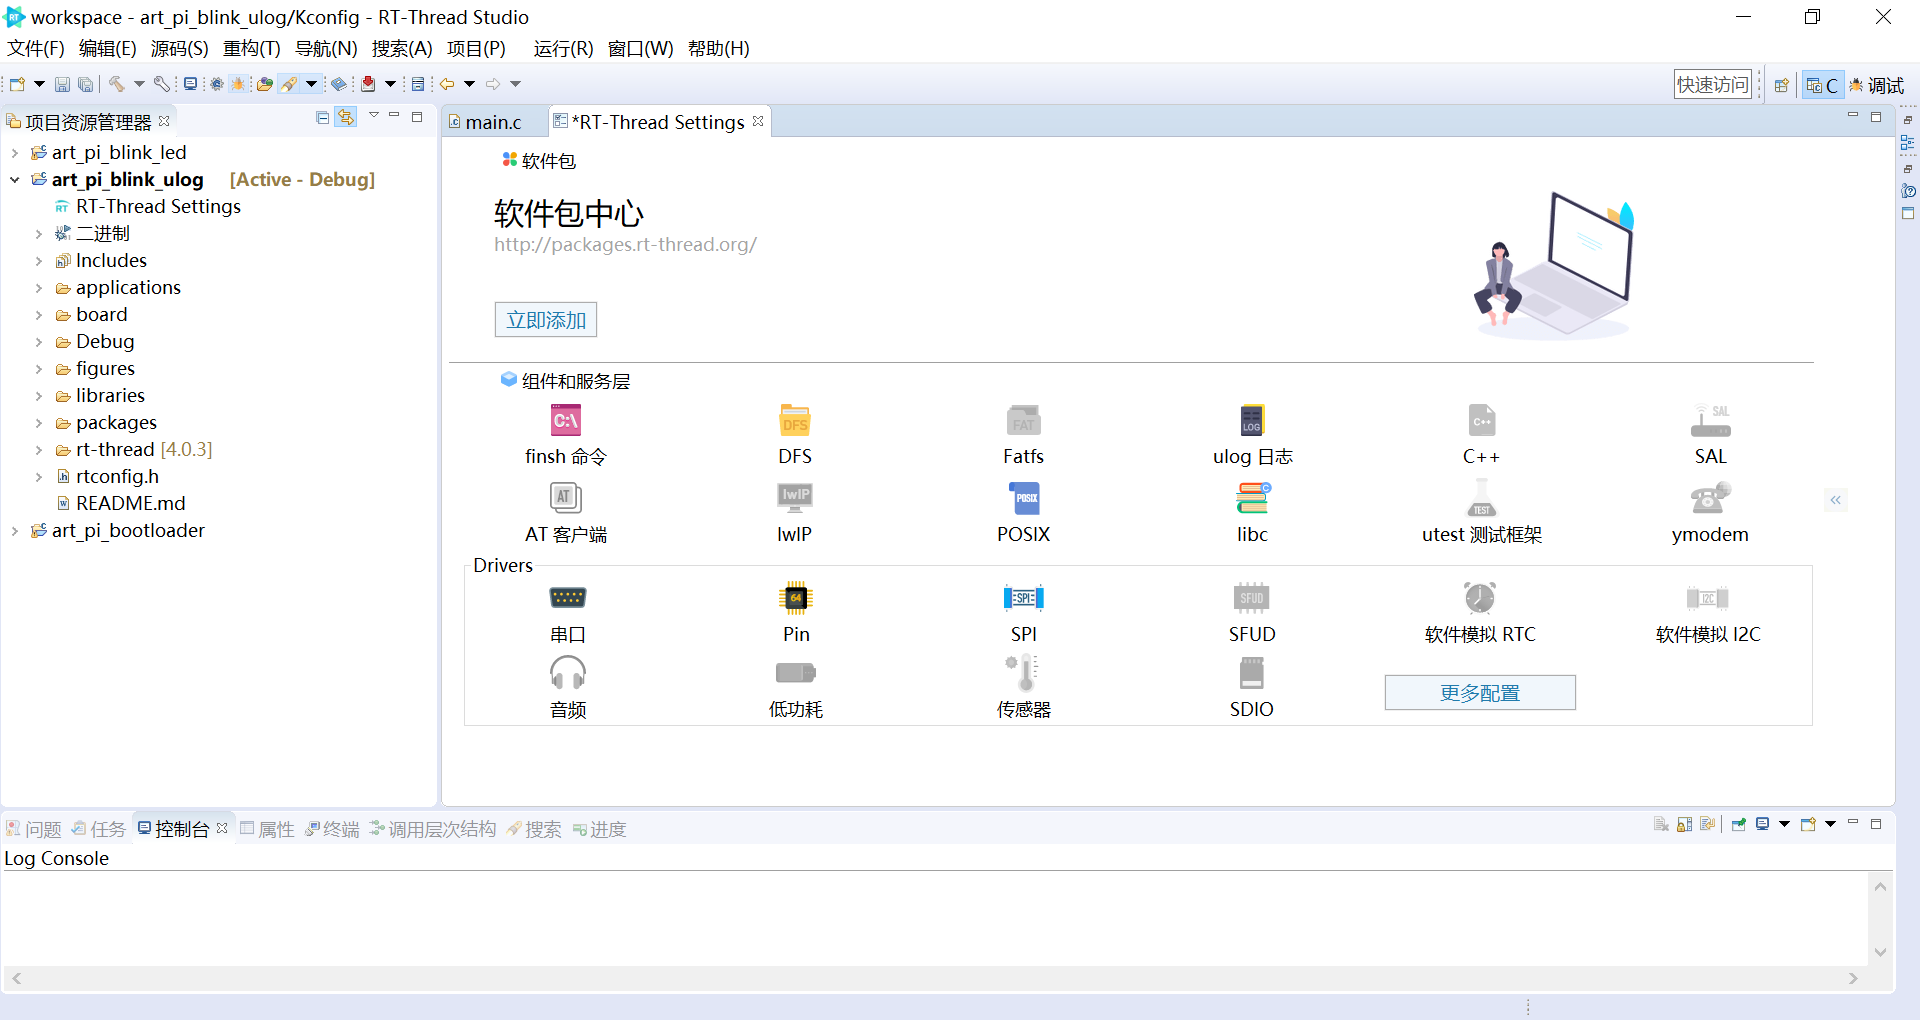This screenshot has height=1020, width=1920.
Task: Toggle 快速访问 quick access field
Action: pyautogui.click(x=1712, y=84)
